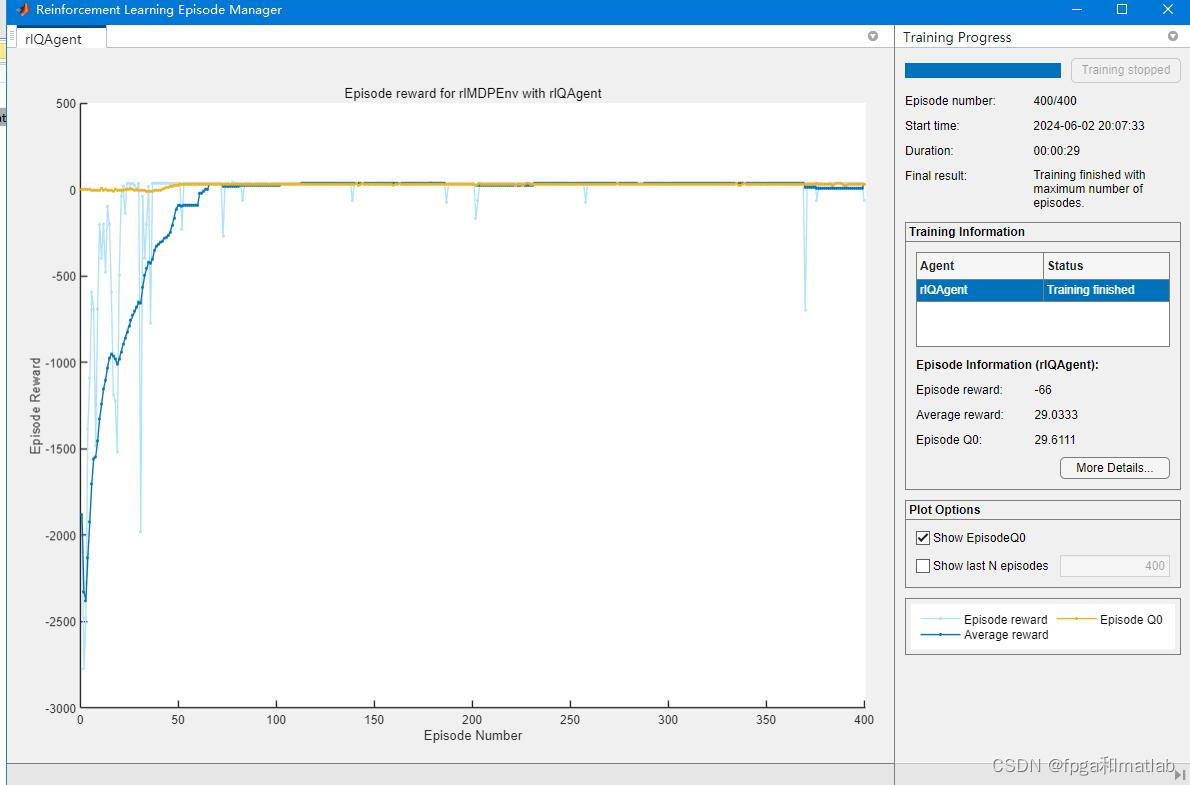This screenshot has height=785, width=1190.
Task: Open rlQAgent panel dropdown arrow
Action: (873, 36)
